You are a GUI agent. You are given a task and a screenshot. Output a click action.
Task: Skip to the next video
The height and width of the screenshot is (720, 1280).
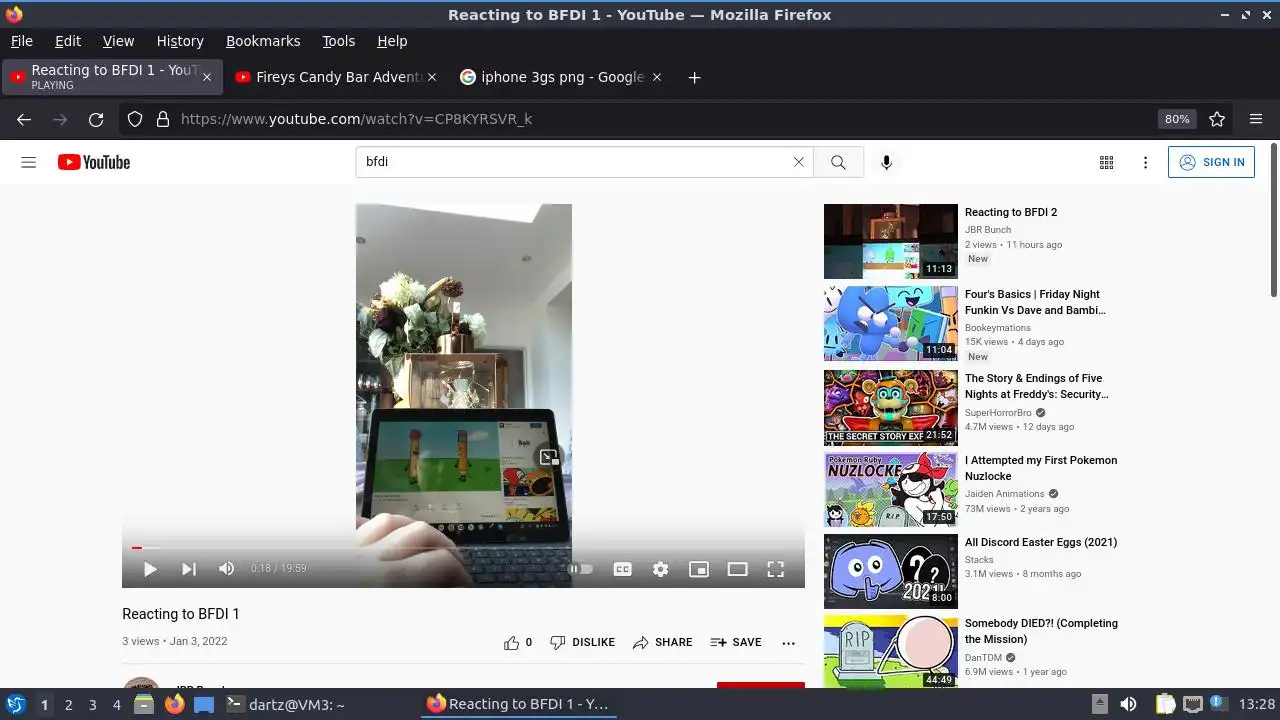pyautogui.click(x=188, y=569)
